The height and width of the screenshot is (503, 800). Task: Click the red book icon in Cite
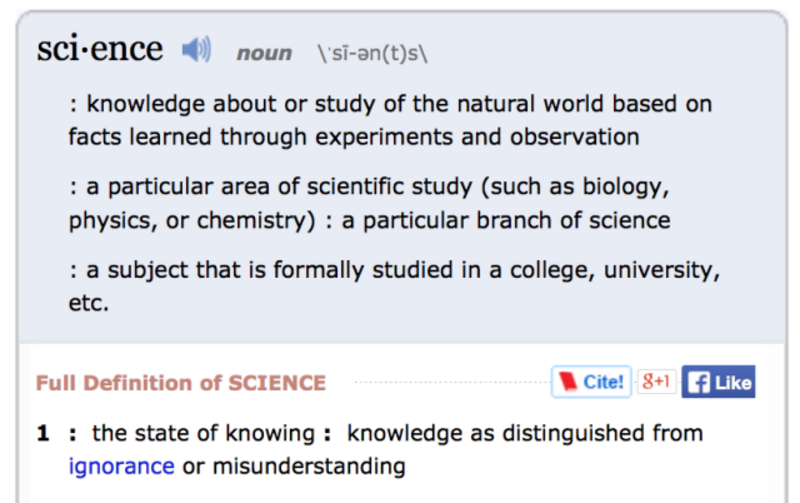point(568,382)
